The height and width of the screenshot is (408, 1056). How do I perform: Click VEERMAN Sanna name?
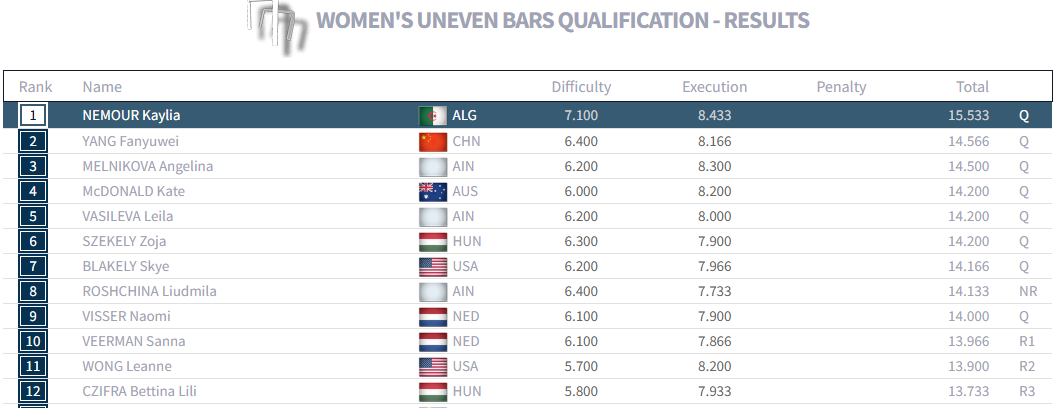tap(134, 342)
